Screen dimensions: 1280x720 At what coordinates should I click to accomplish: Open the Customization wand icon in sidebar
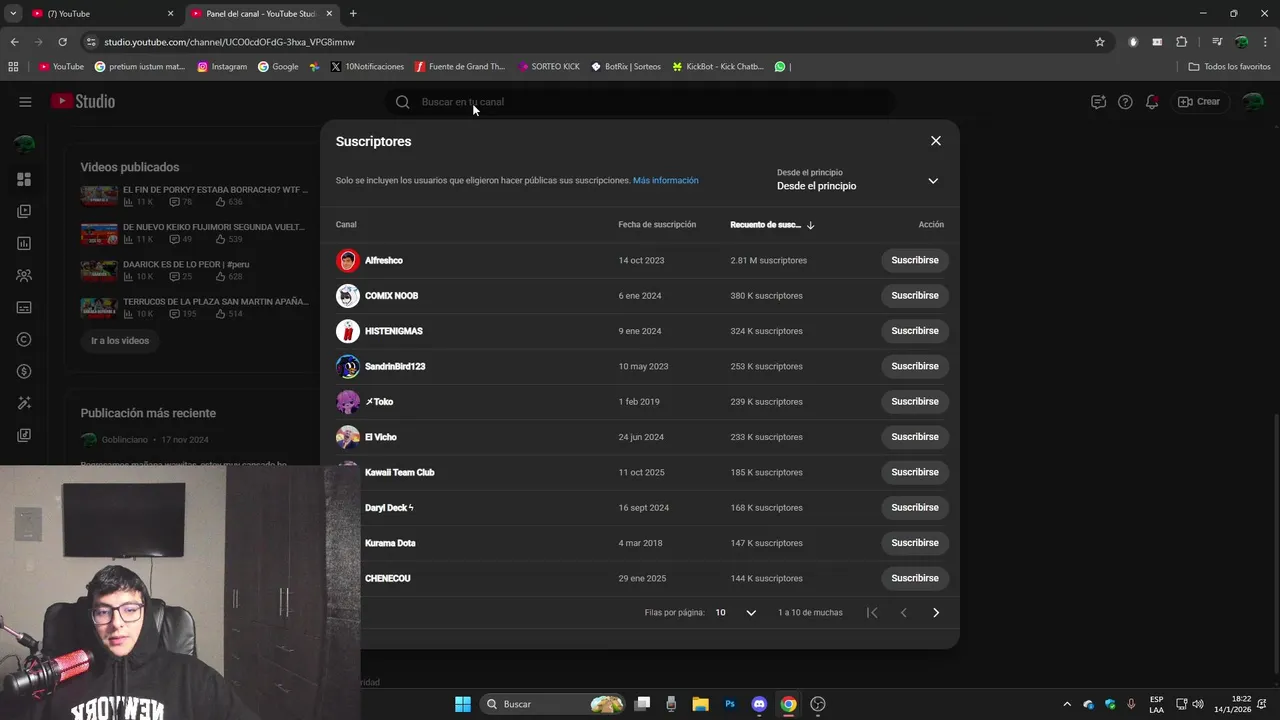pyautogui.click(x=24, y=403)
